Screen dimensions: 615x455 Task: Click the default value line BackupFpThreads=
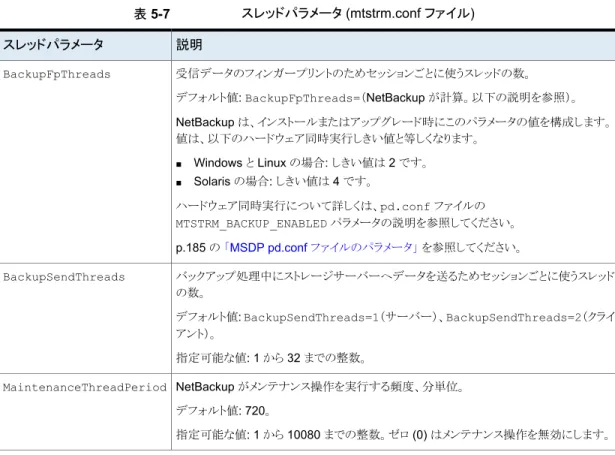coord(377,97)
